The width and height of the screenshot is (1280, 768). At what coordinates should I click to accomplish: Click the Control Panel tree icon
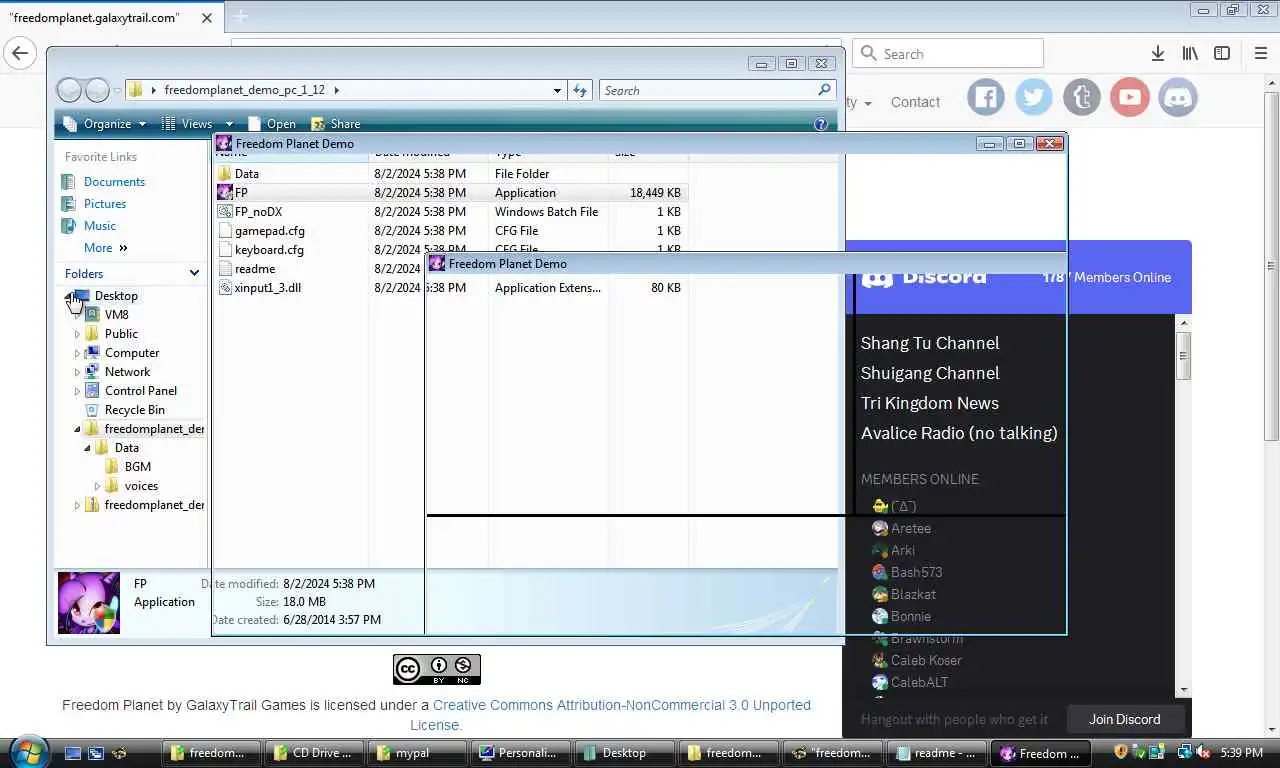click(x=93, y=391)
